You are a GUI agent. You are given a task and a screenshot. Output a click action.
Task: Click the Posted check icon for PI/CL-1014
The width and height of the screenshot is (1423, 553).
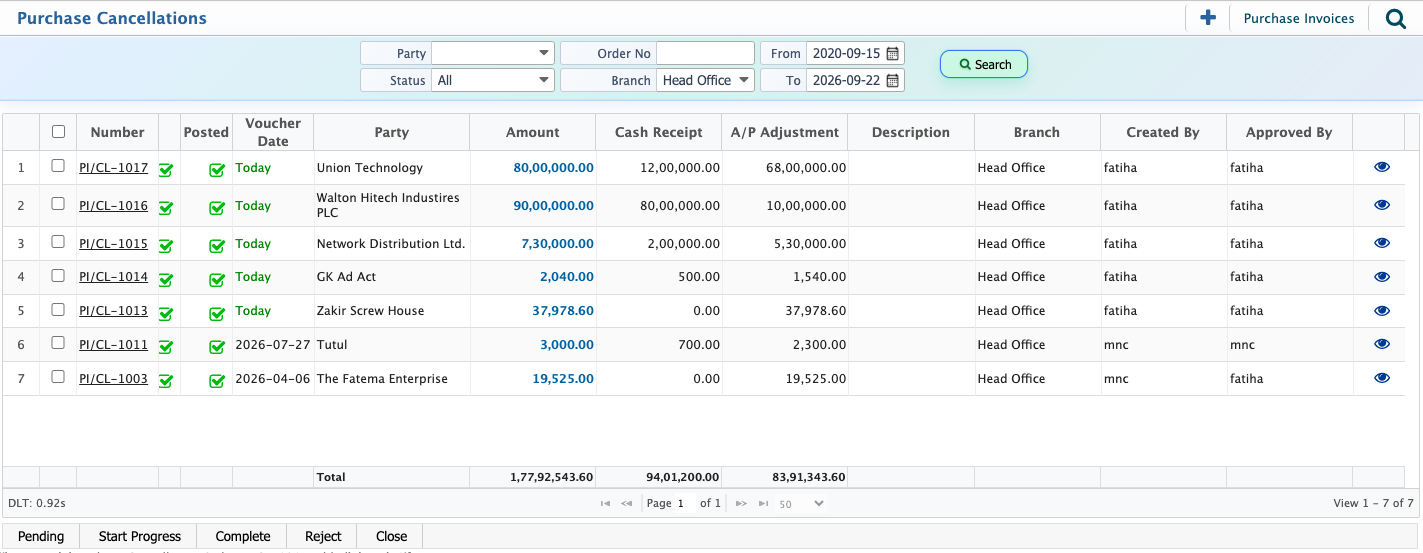pos(217,280)
